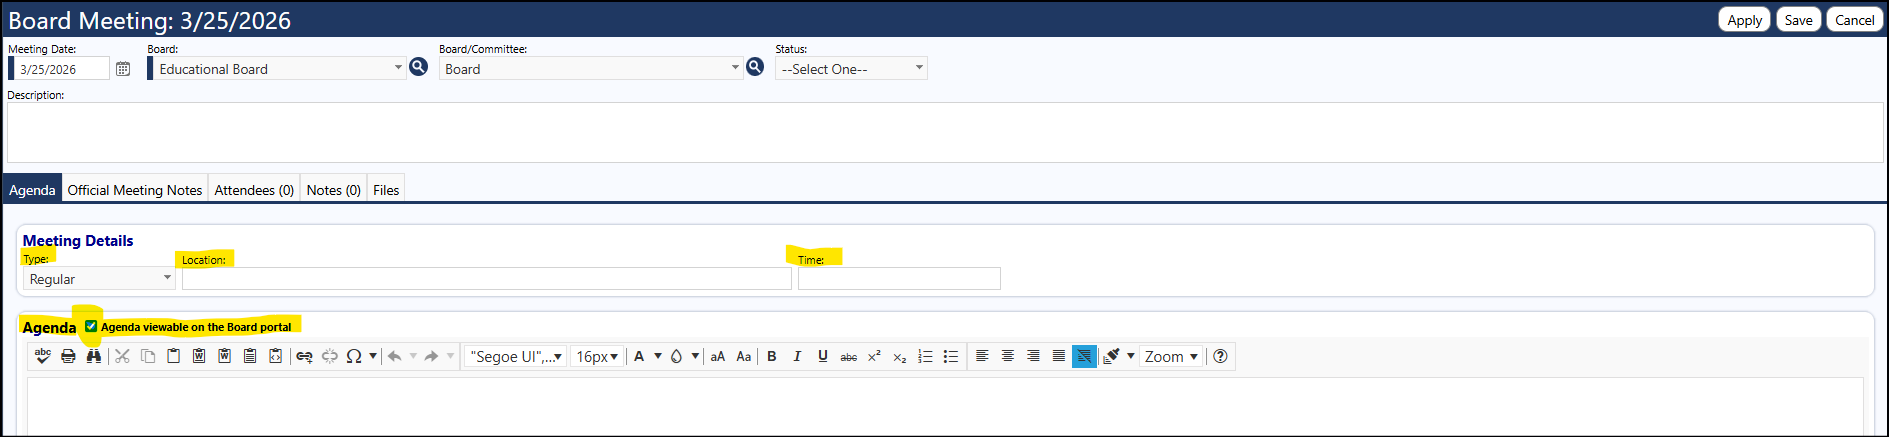Search boards using magnifier beside Board
The image size is (1889, 437).
(x=419, y=67)
